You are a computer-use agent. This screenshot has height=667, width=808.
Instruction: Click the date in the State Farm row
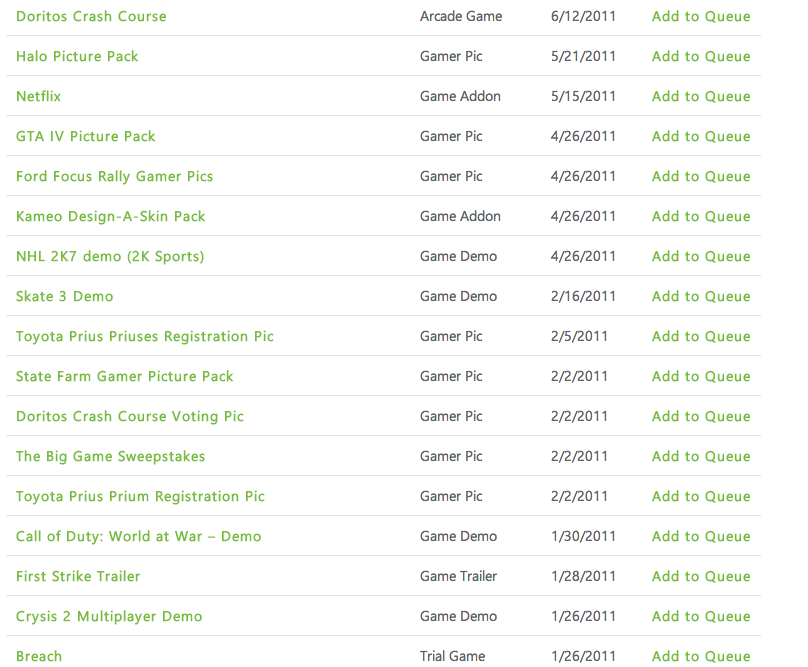coord(579,376)
